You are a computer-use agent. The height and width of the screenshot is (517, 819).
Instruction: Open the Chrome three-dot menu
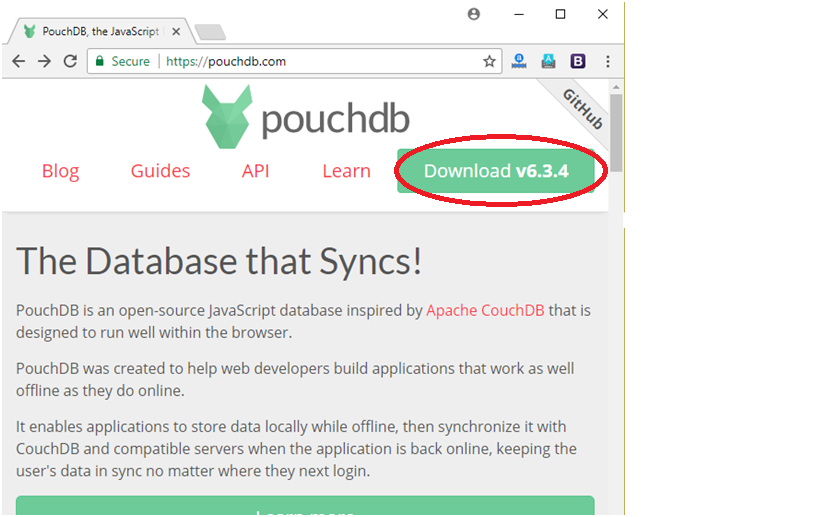click(x=607, y=61)
